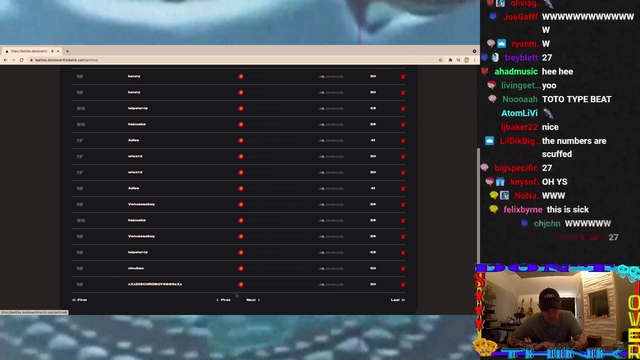Click the score 45 in lelpeleroy 20 row
The width and height of the screenshot is (640, 360).
tap(373, 108)
